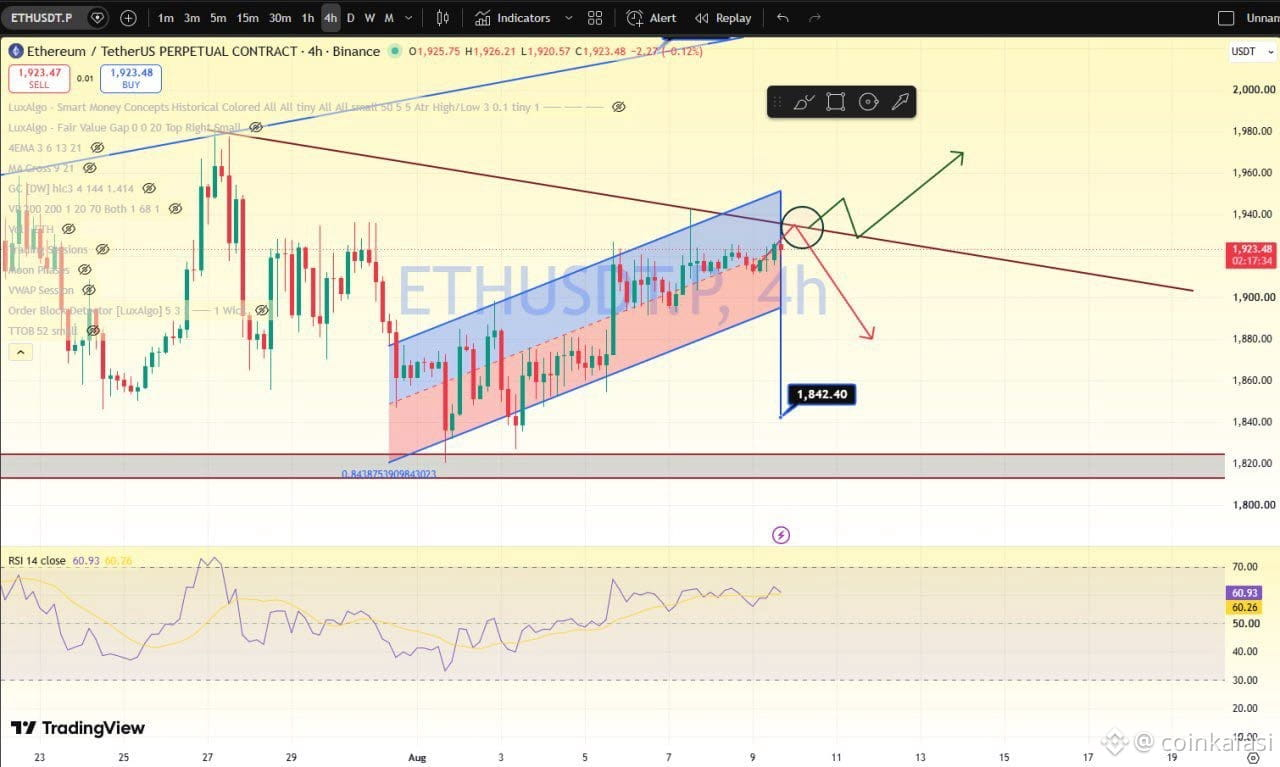Screen dimensions: 1280x767
Task: Click the blue BUY 1,923.48 button
Action: coord(131,78)
